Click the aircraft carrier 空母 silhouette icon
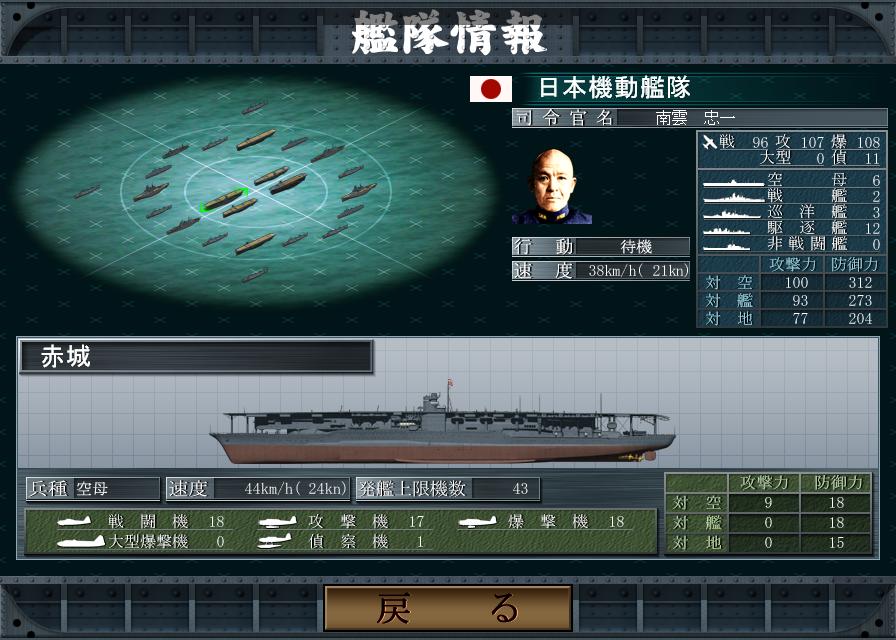This screenshot has height=640, width=896. click(733, 182)
